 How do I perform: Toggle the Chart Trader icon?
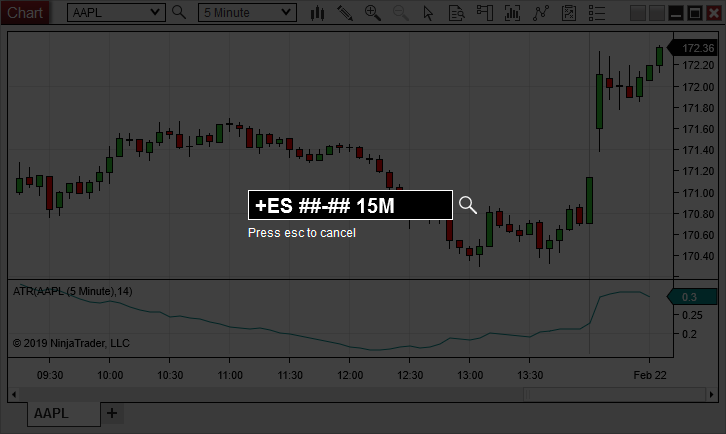(485, 12)
